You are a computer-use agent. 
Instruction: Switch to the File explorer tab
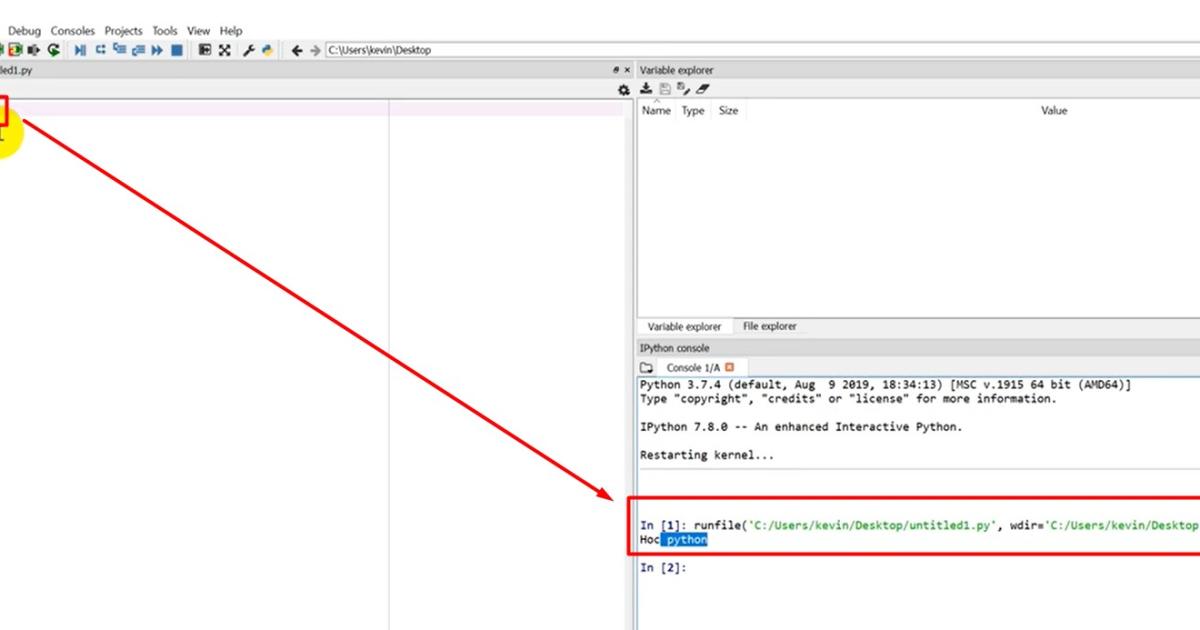(770, 327)
